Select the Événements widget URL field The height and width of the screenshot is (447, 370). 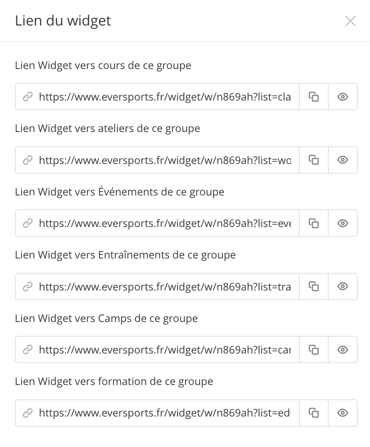point(157,223)
